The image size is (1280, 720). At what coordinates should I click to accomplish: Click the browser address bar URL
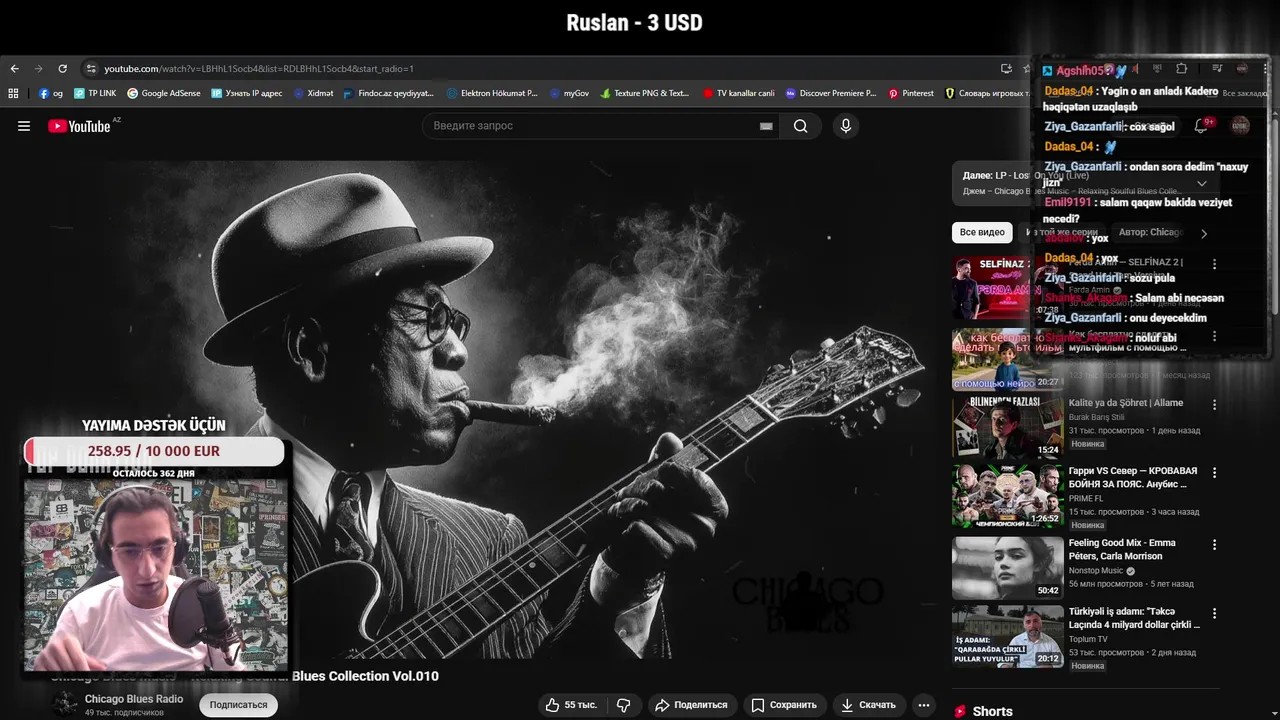click(259, 69)
